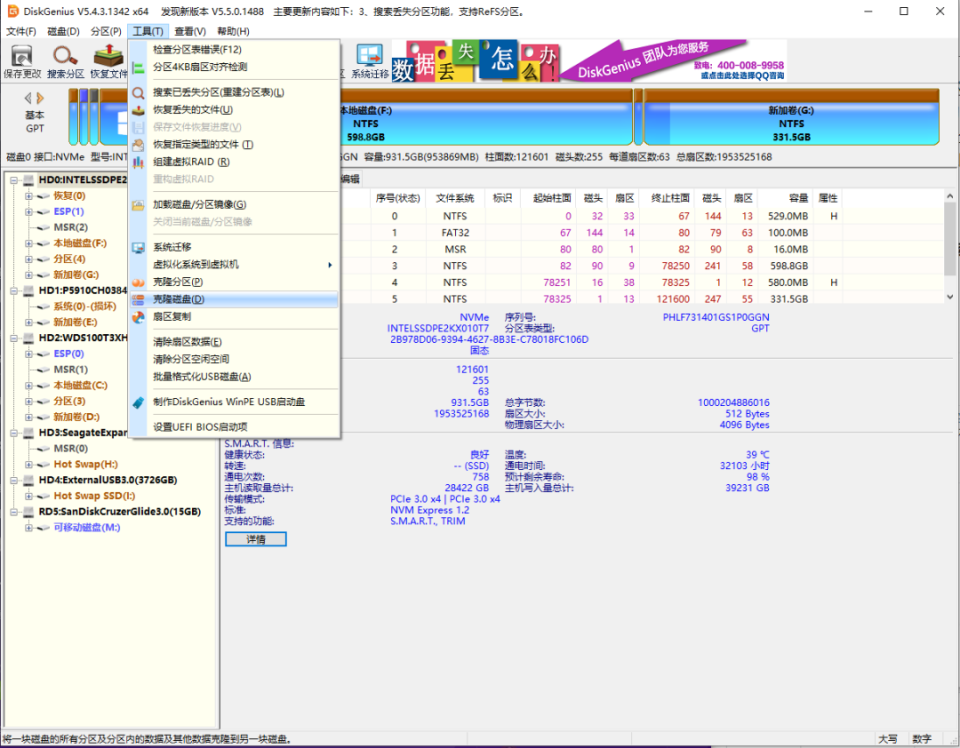Click the WinPE USB boot disk icon
This screenshot has width=960, height=748.
click(x=139, y=402)
